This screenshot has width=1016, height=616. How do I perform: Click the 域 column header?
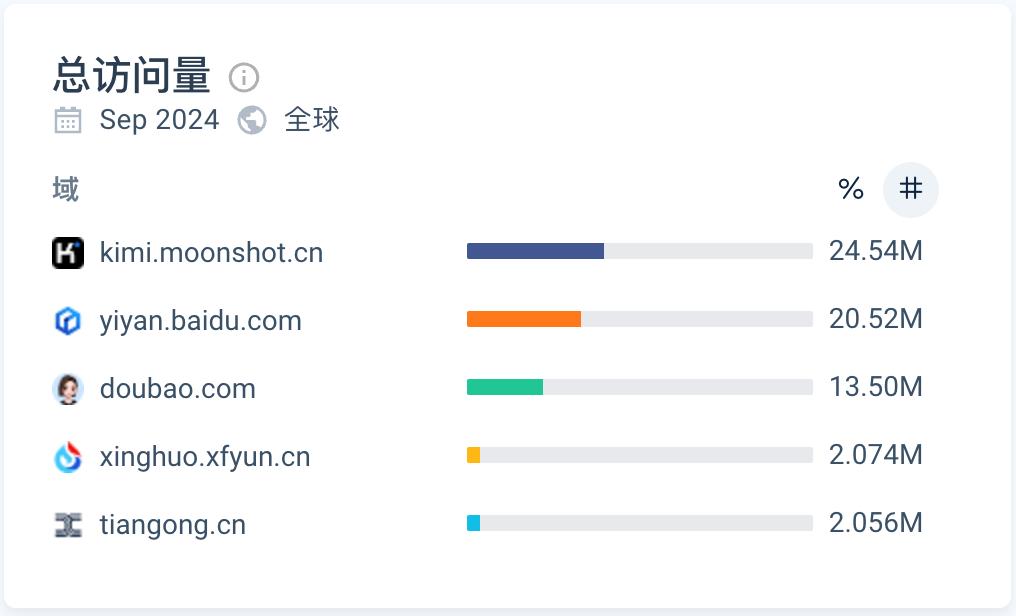(x=66, y=189)
